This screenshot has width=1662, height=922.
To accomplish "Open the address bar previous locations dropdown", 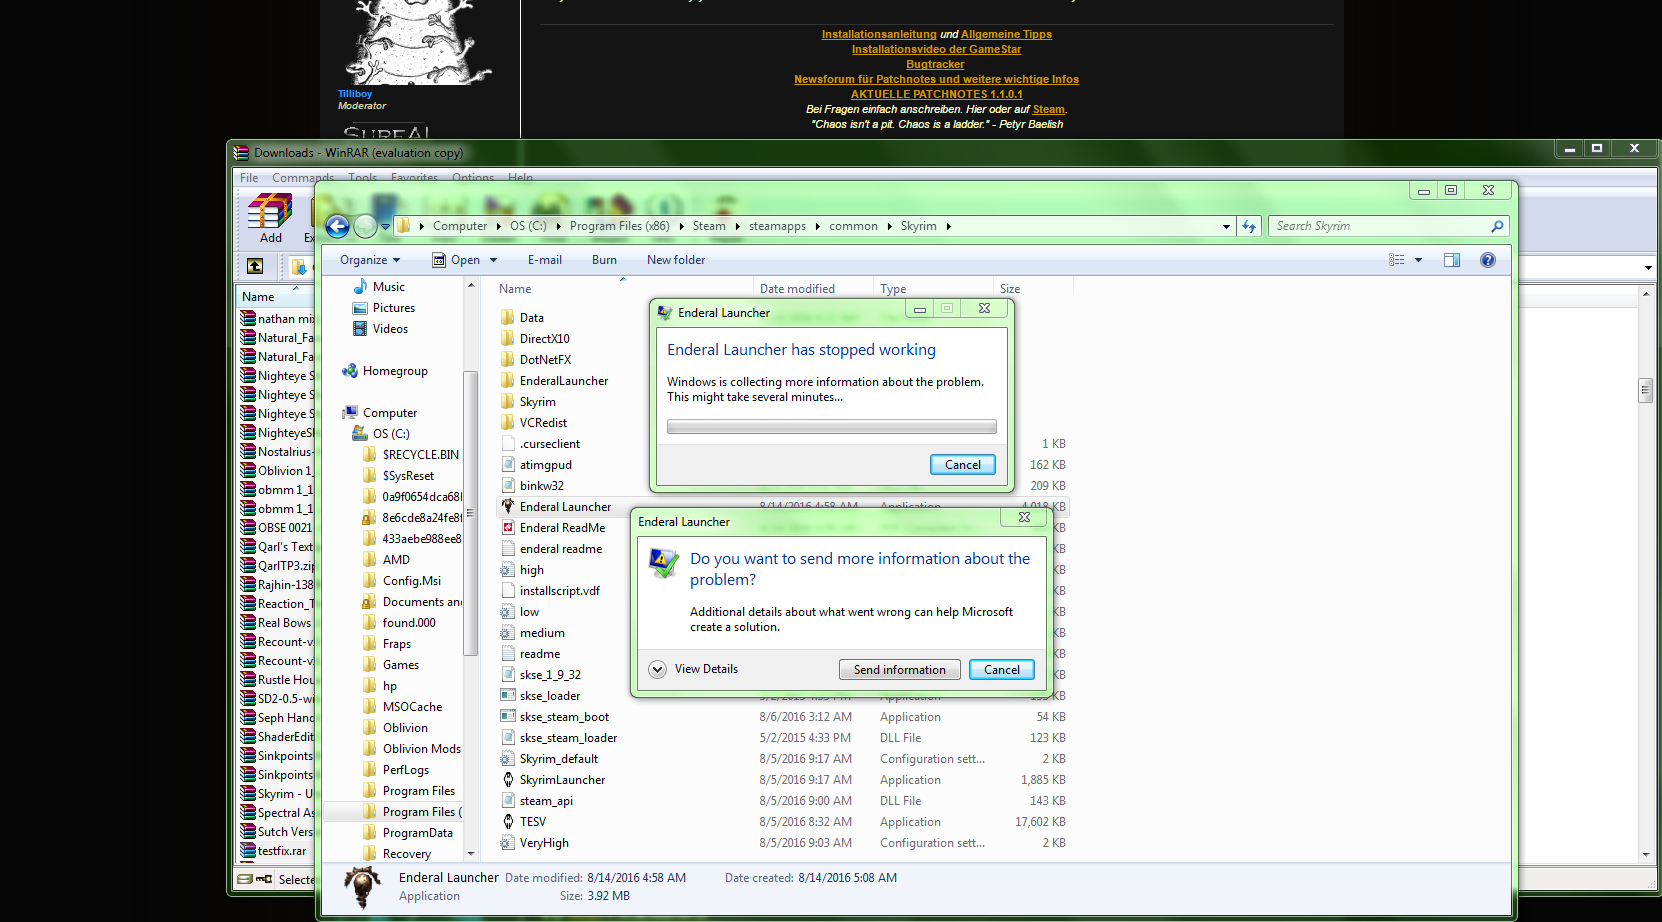I will 1227,227.
